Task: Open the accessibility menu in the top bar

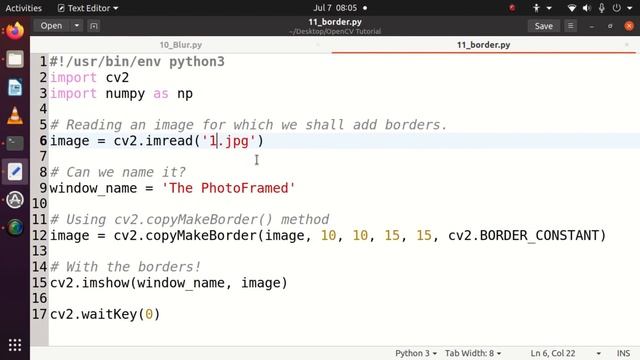Action: pos(542,8)
